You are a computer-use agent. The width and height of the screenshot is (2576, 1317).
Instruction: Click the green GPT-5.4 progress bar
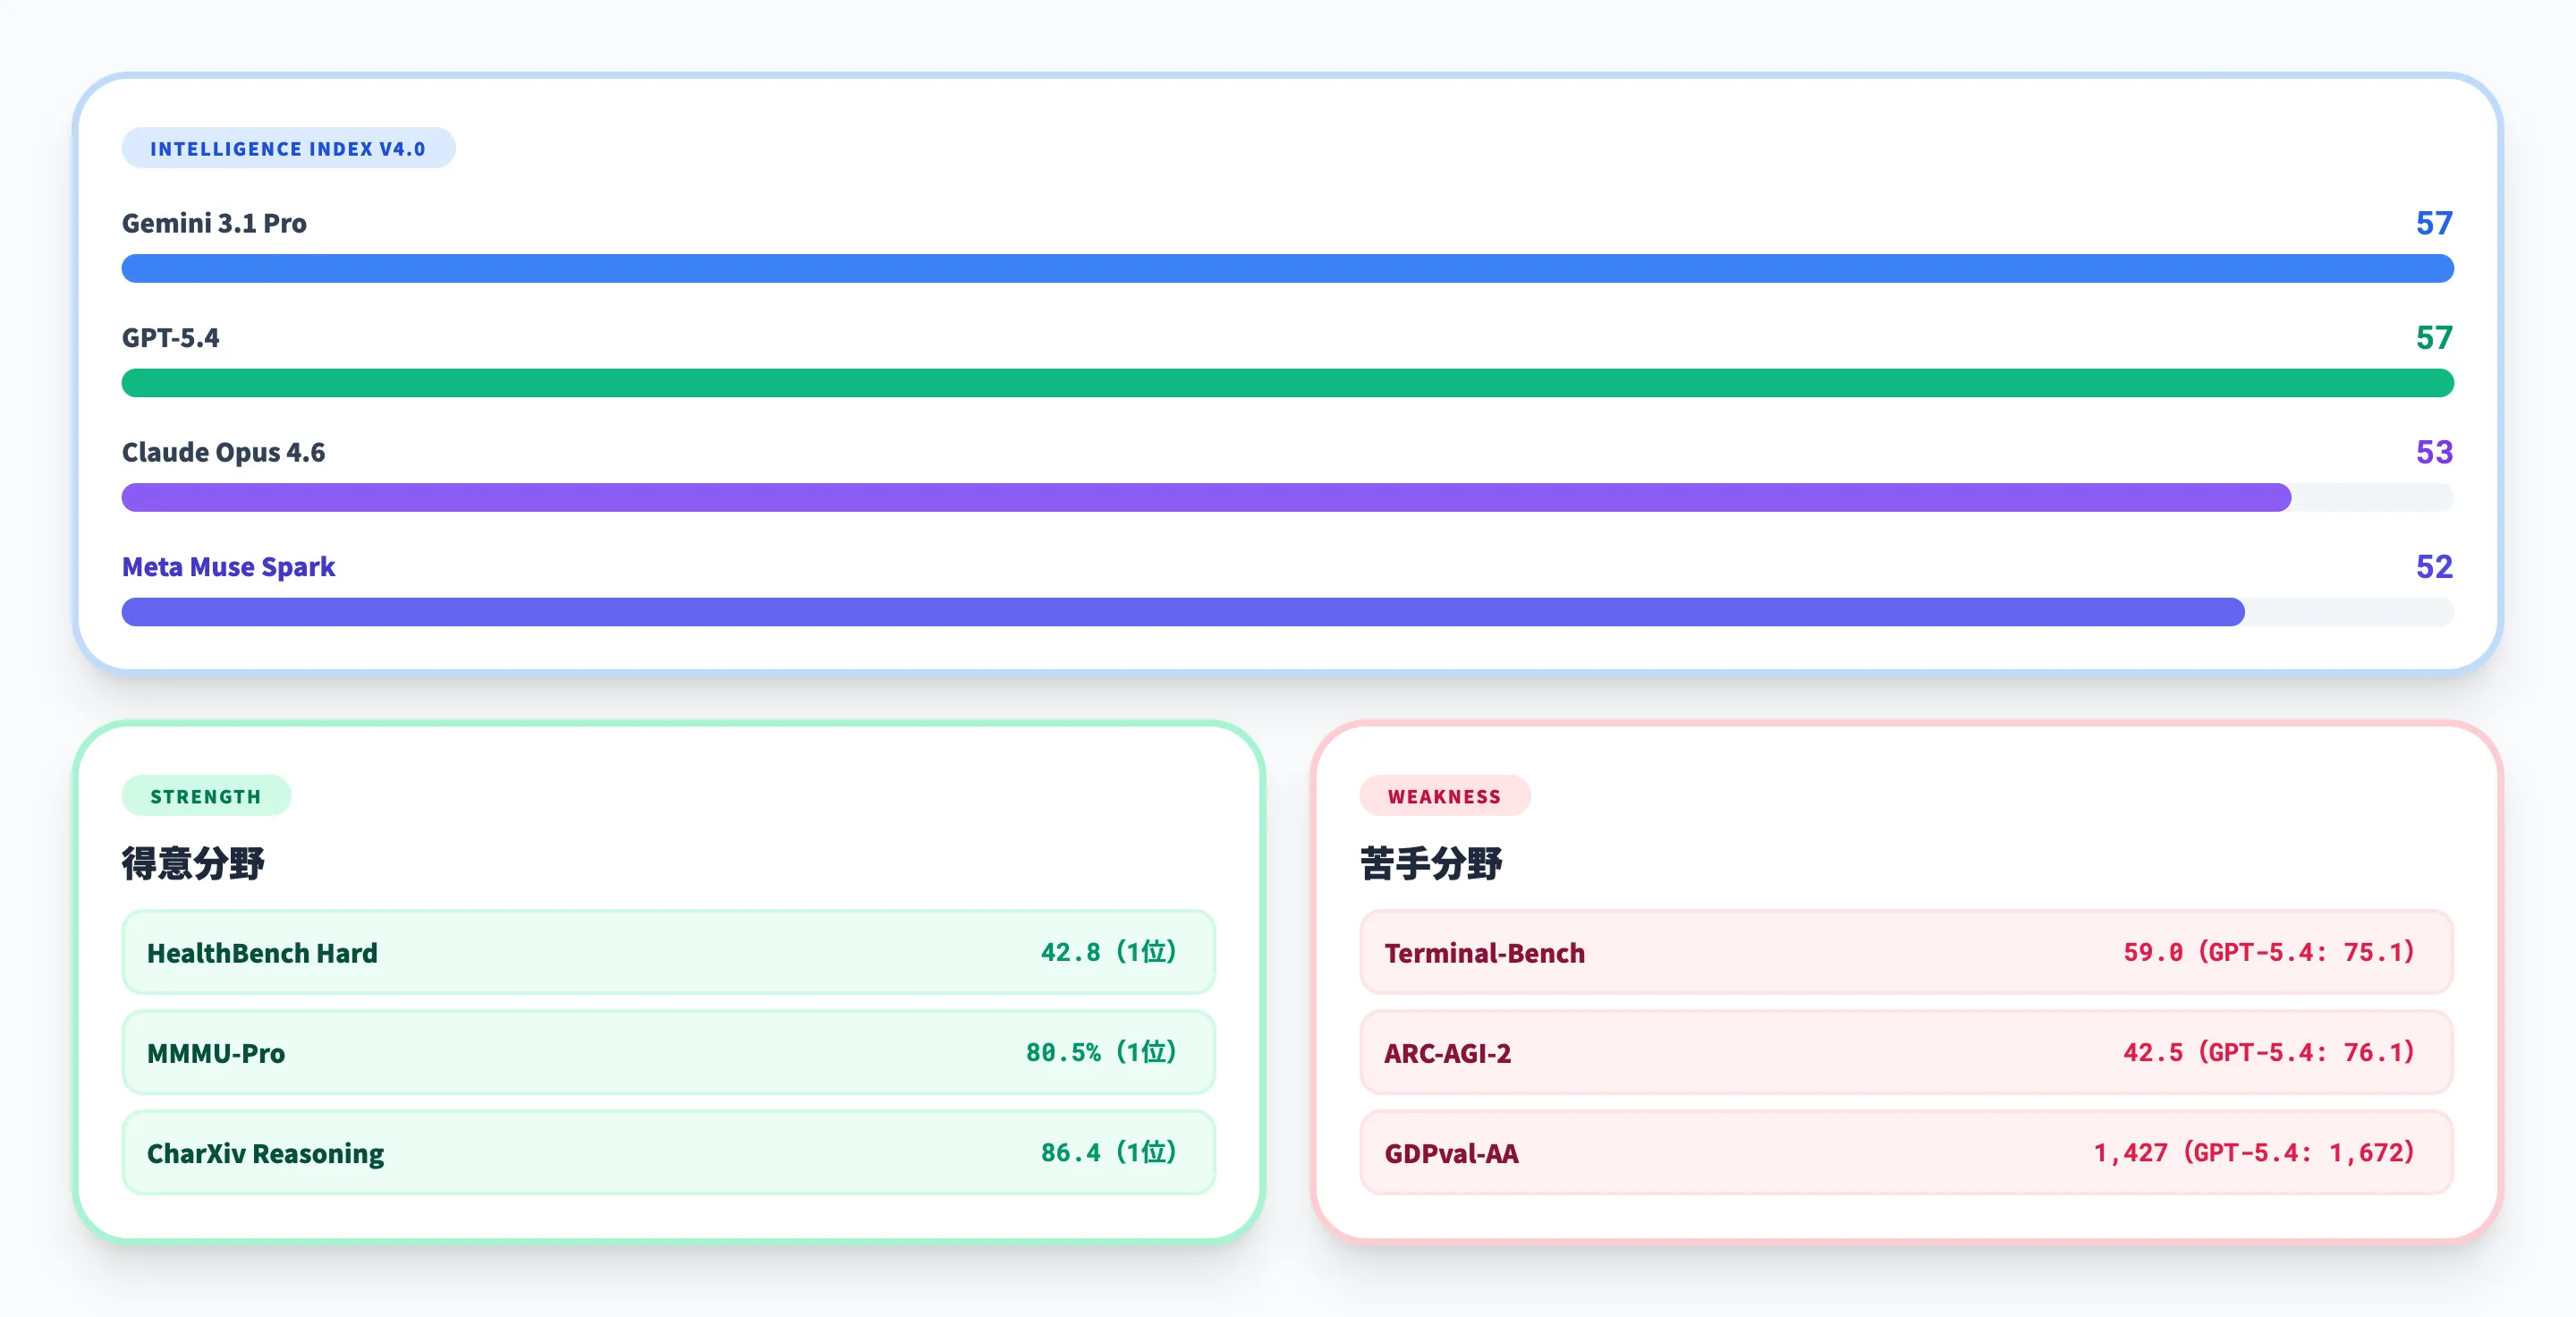1287,383
